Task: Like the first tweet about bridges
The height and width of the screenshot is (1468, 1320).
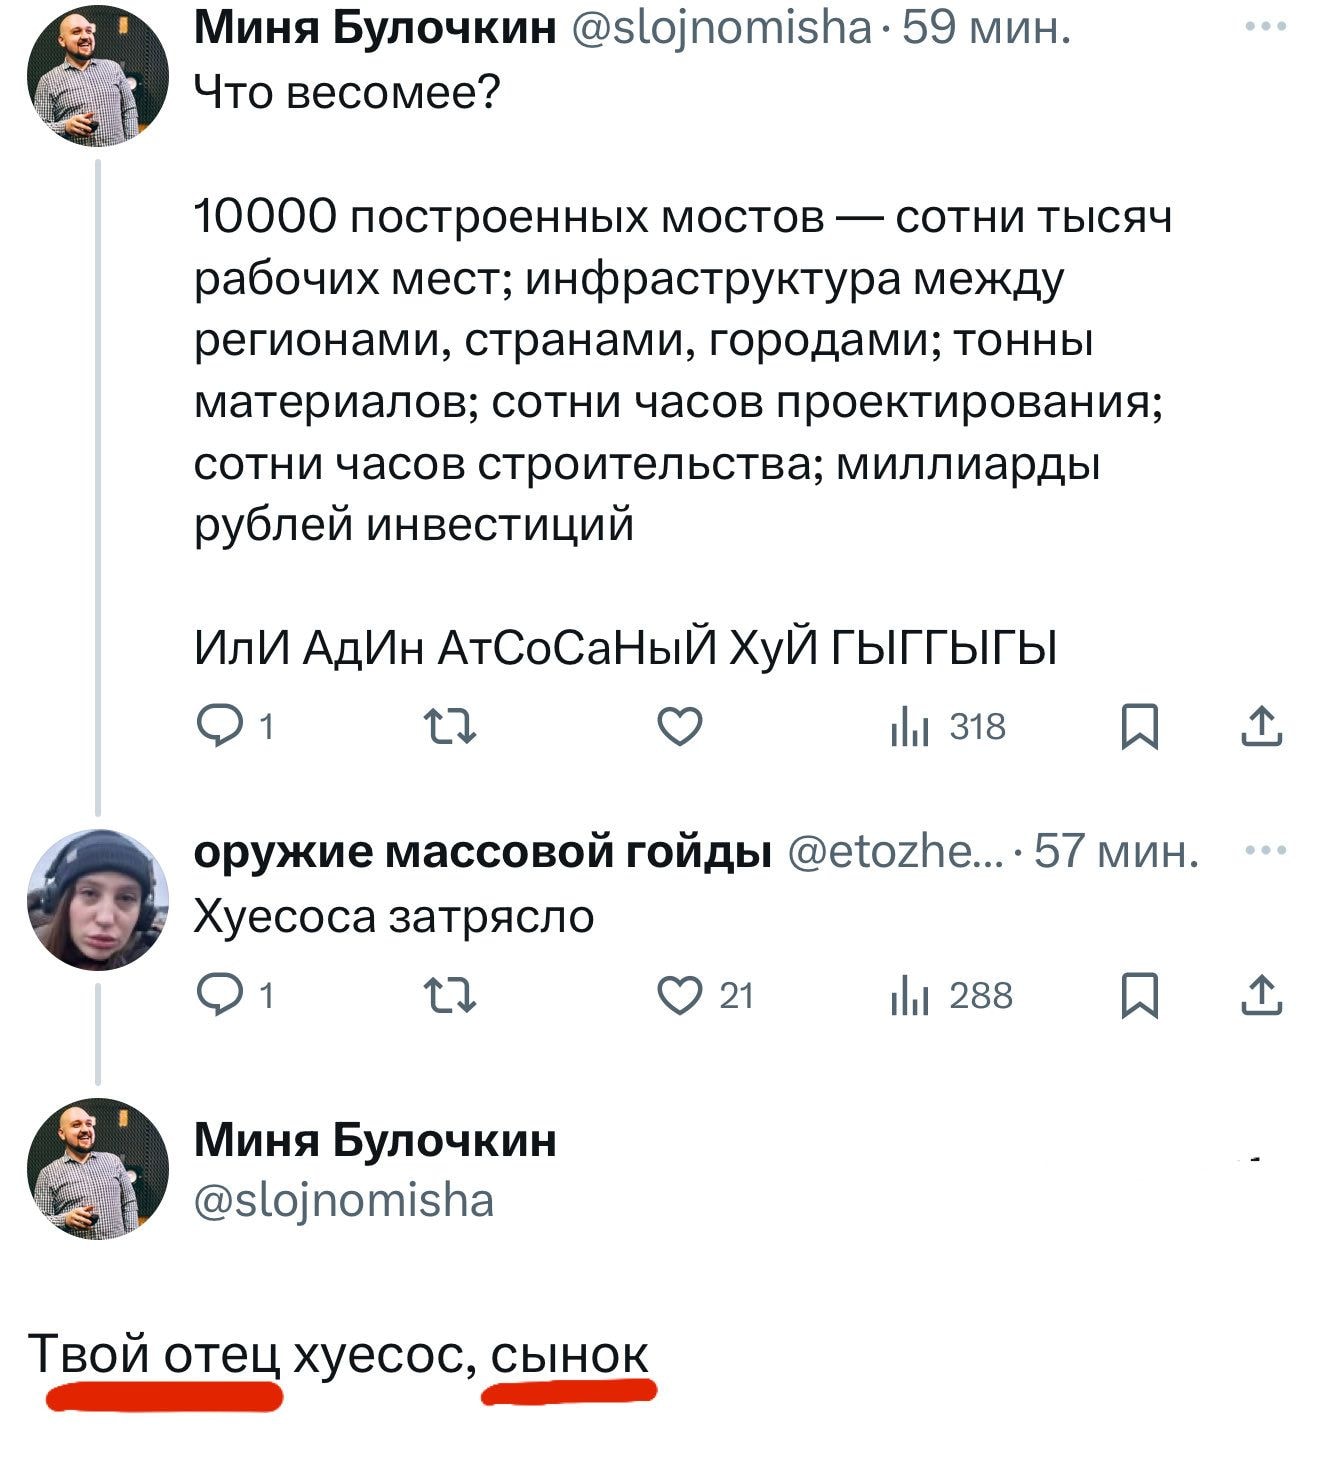Action: (x=680, y=727)
